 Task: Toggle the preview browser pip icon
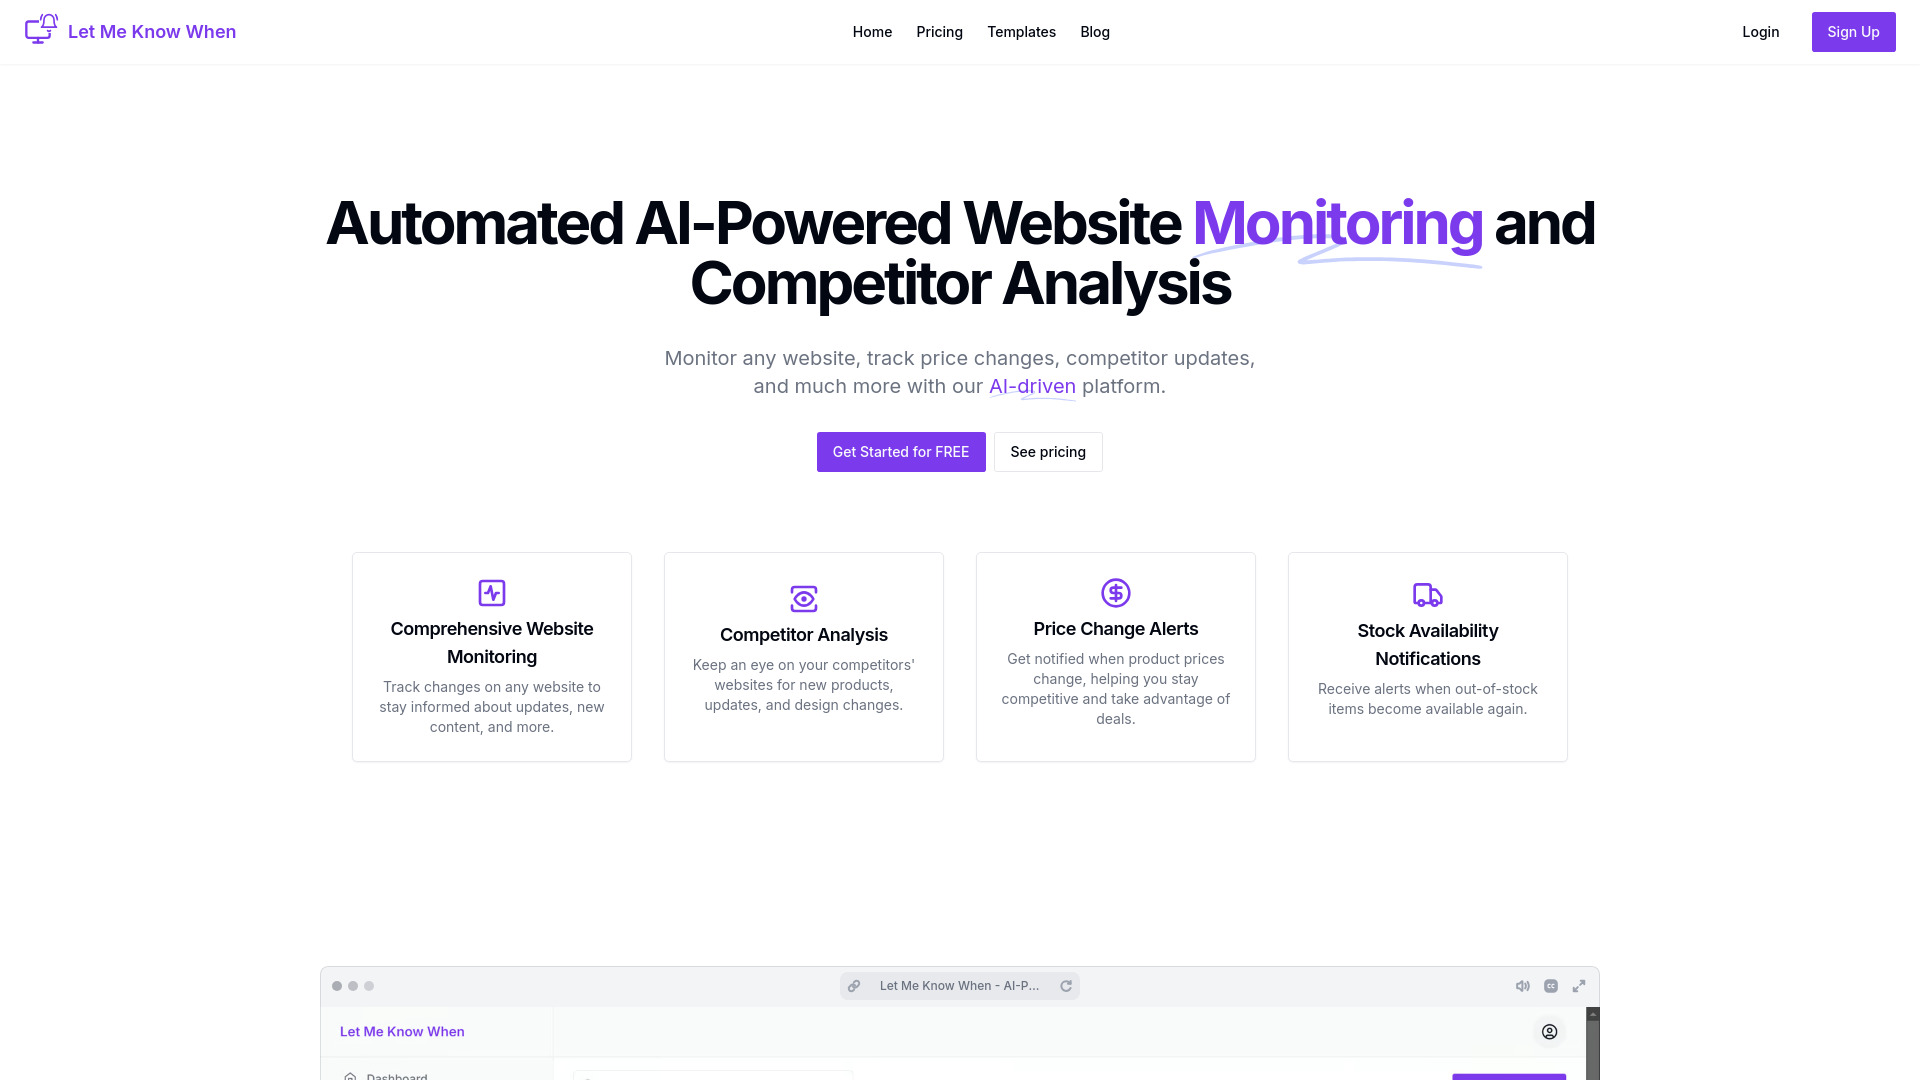pos(1551,985)
